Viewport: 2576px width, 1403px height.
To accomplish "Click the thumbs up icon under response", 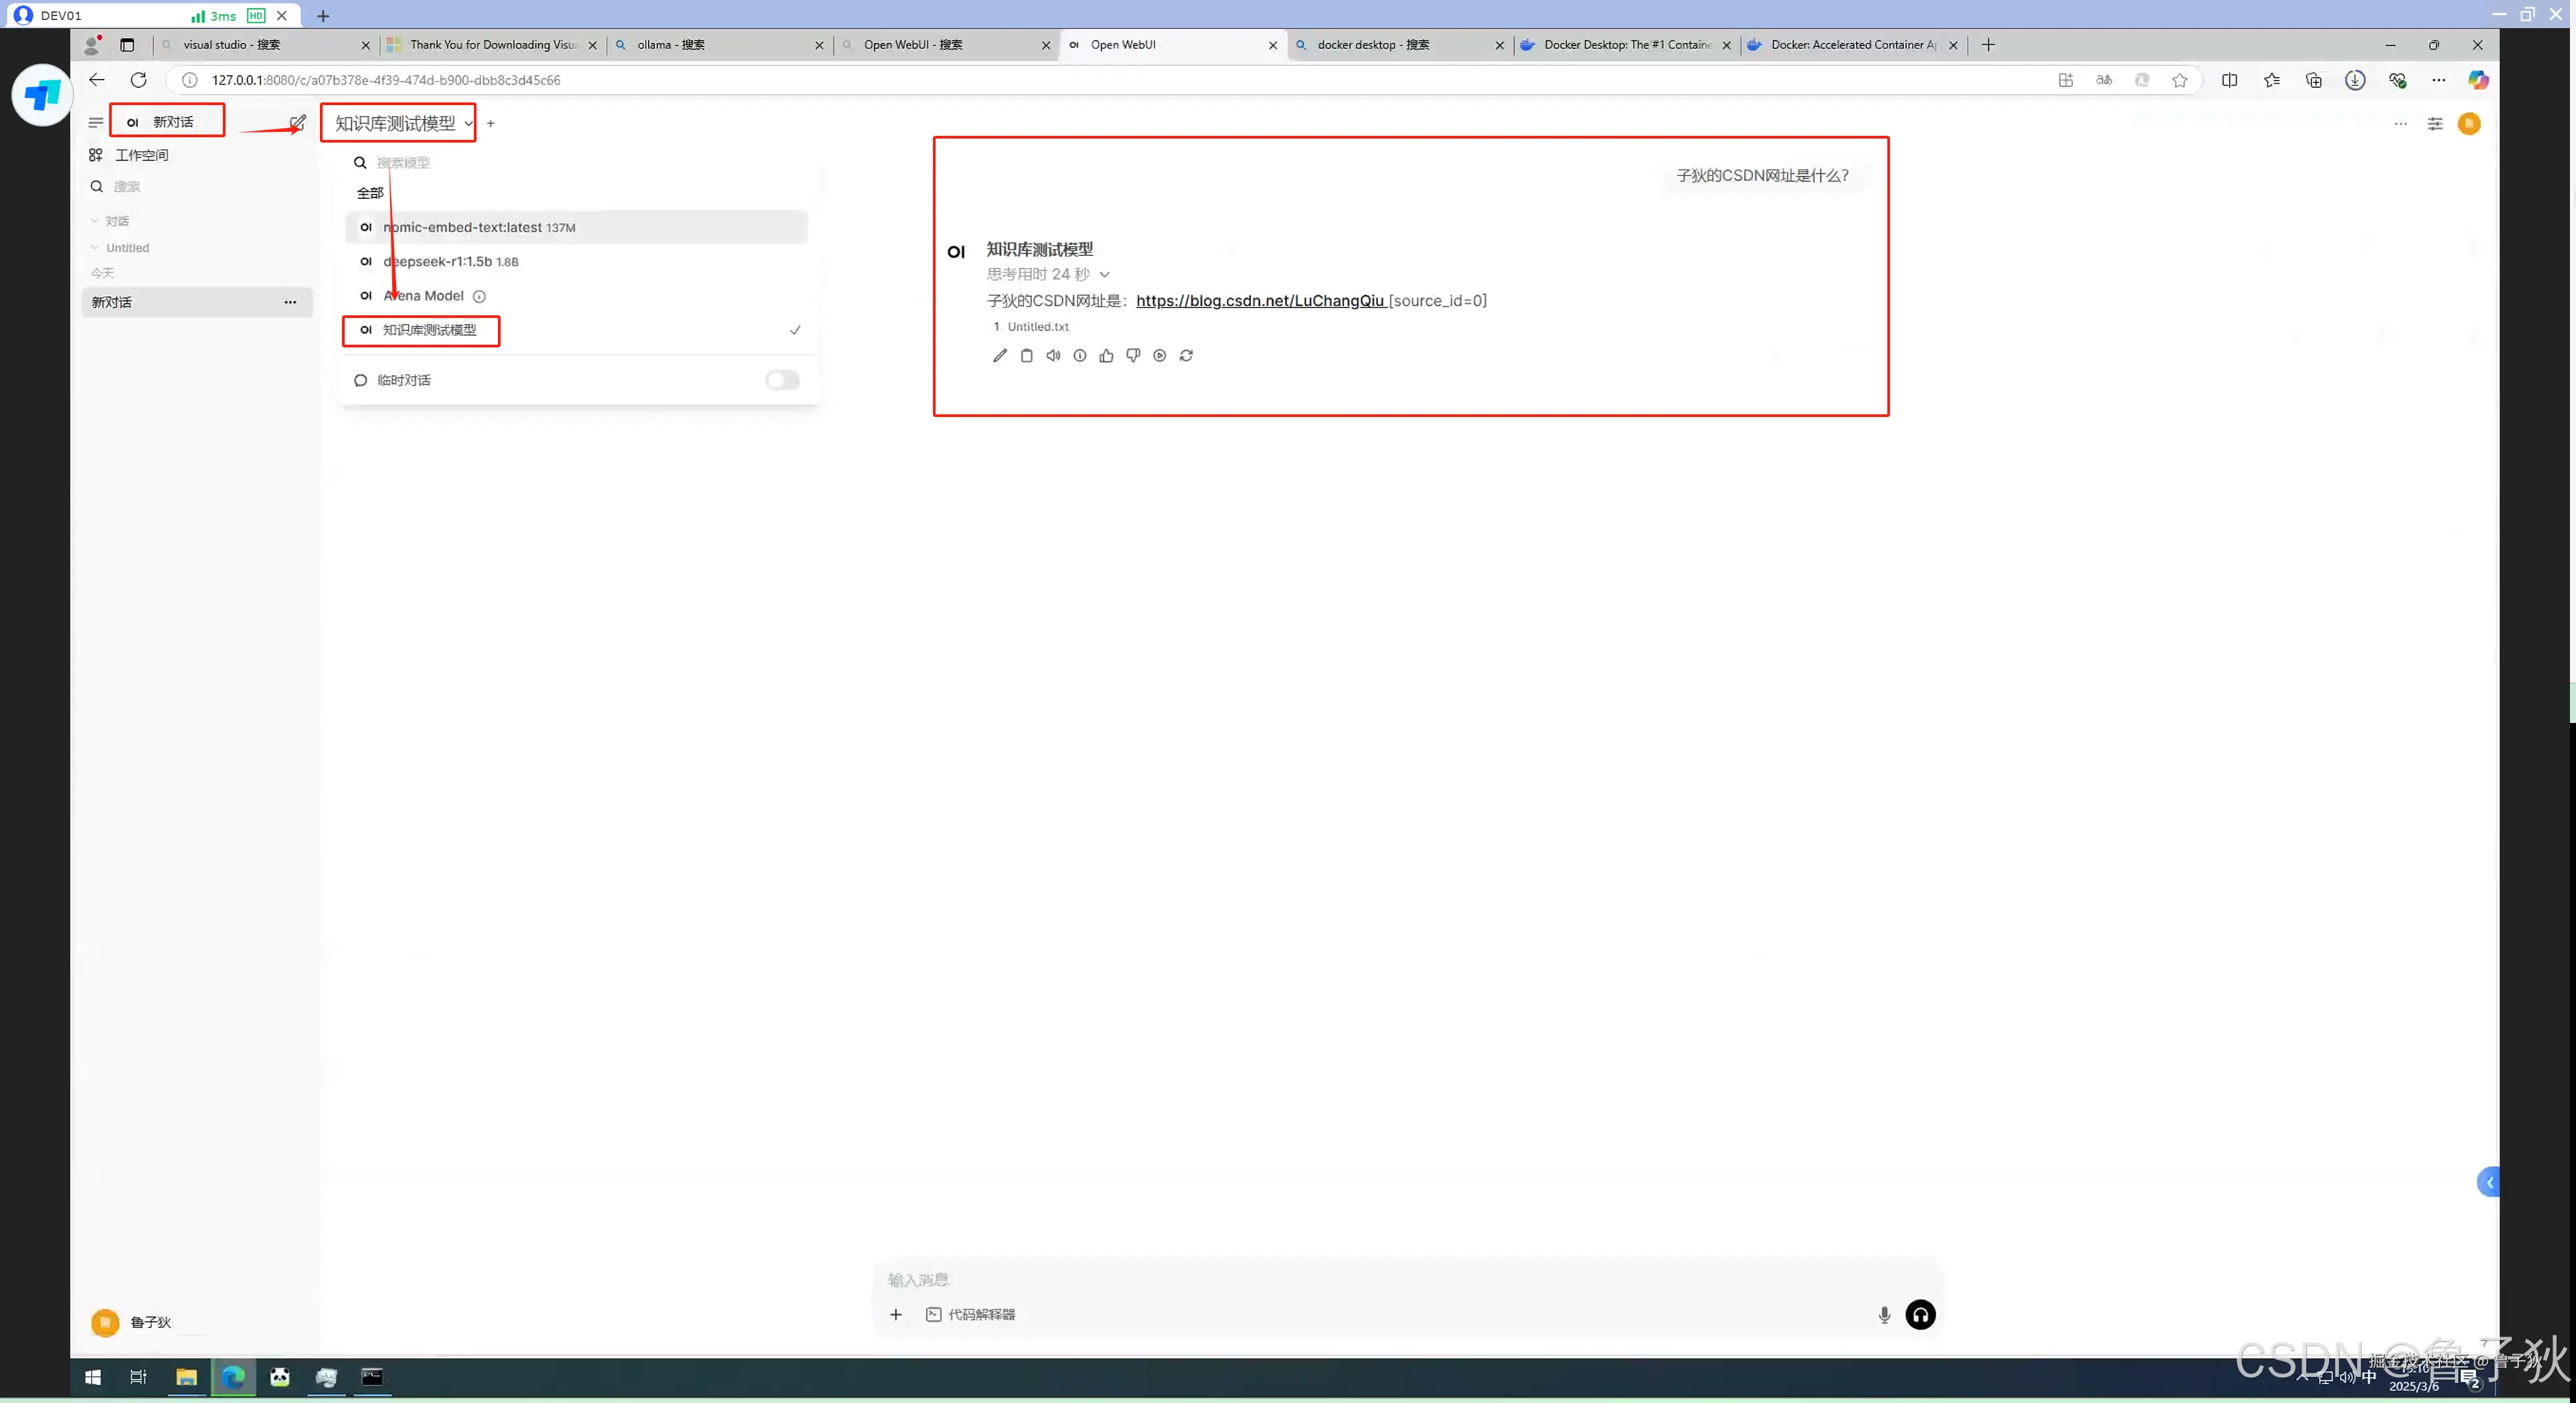I will click(x=1106, y=356).
